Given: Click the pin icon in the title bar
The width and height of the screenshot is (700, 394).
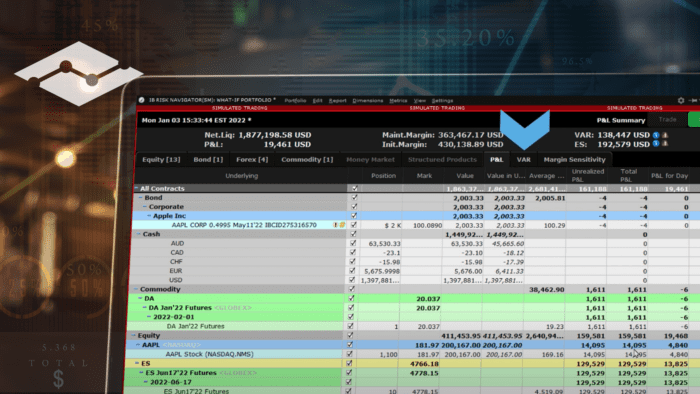Looking at the screenshot, I should click(x=693, y=100).
